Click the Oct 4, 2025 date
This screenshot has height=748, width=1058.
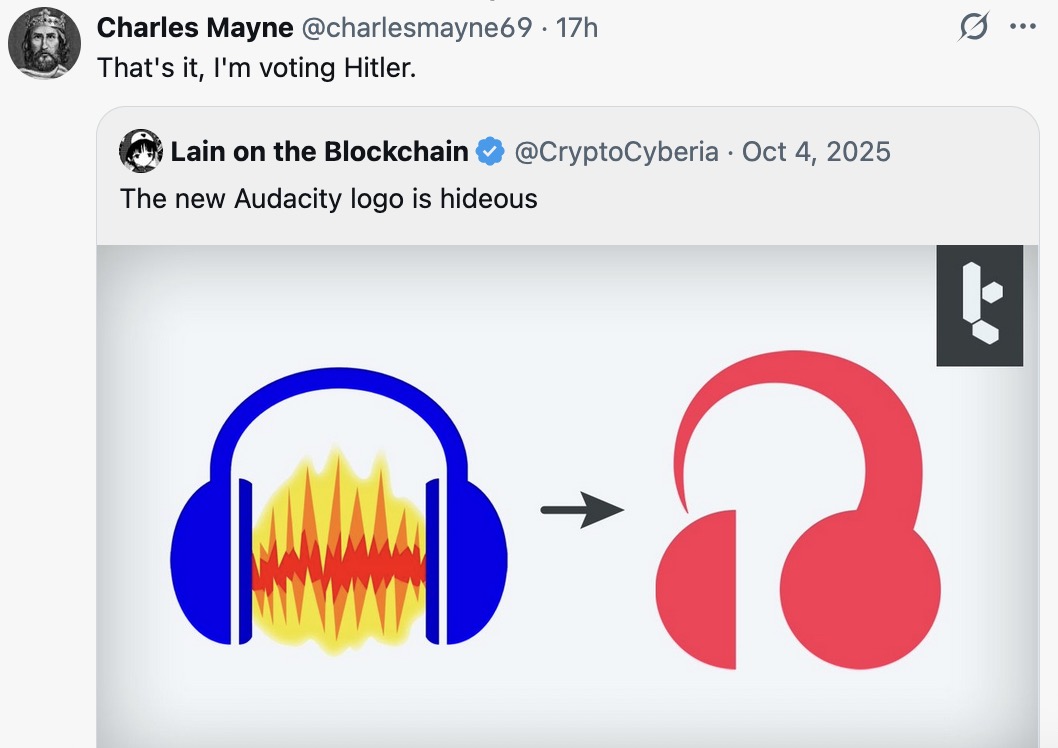(x=816, y=152)
